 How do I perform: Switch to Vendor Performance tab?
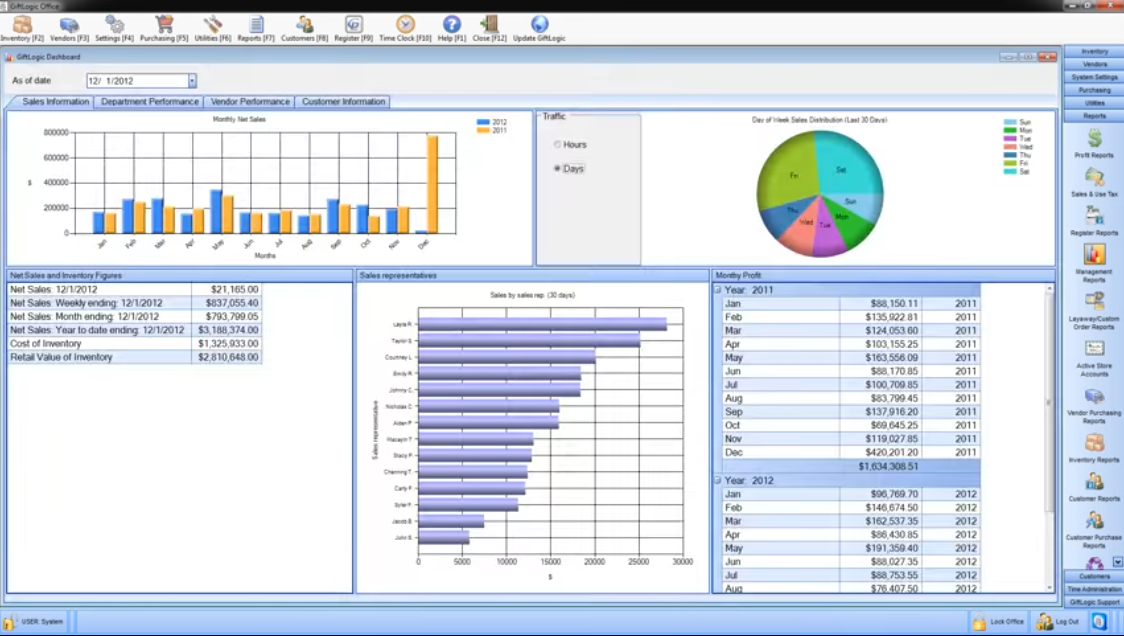tap(250, 102)
